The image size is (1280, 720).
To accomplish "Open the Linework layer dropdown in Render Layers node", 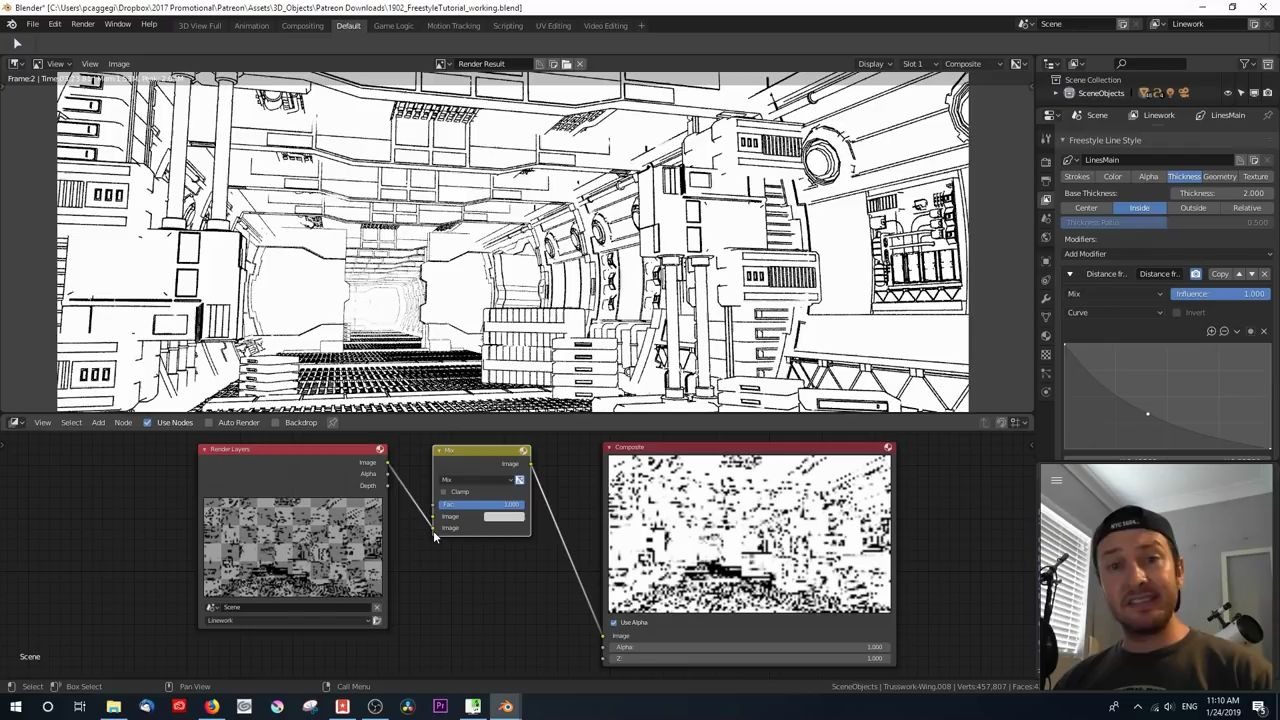I will point(287,621).
